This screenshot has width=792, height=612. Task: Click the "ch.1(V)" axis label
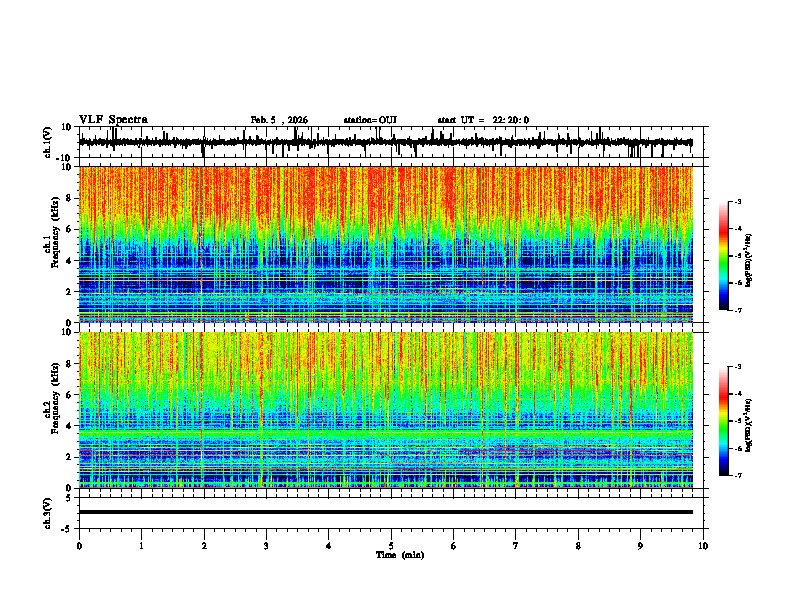48,142
